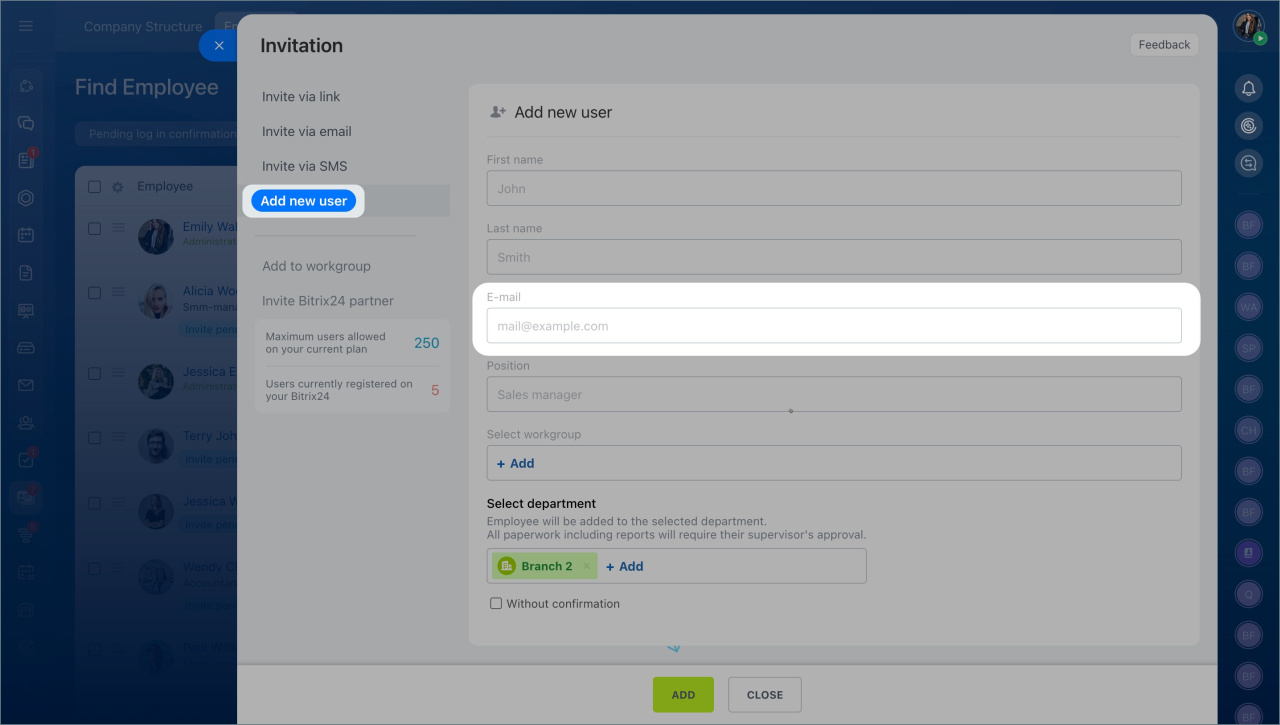Focus the Last name input field
This screenshot has height=725, width=1280.
point(834,257)
